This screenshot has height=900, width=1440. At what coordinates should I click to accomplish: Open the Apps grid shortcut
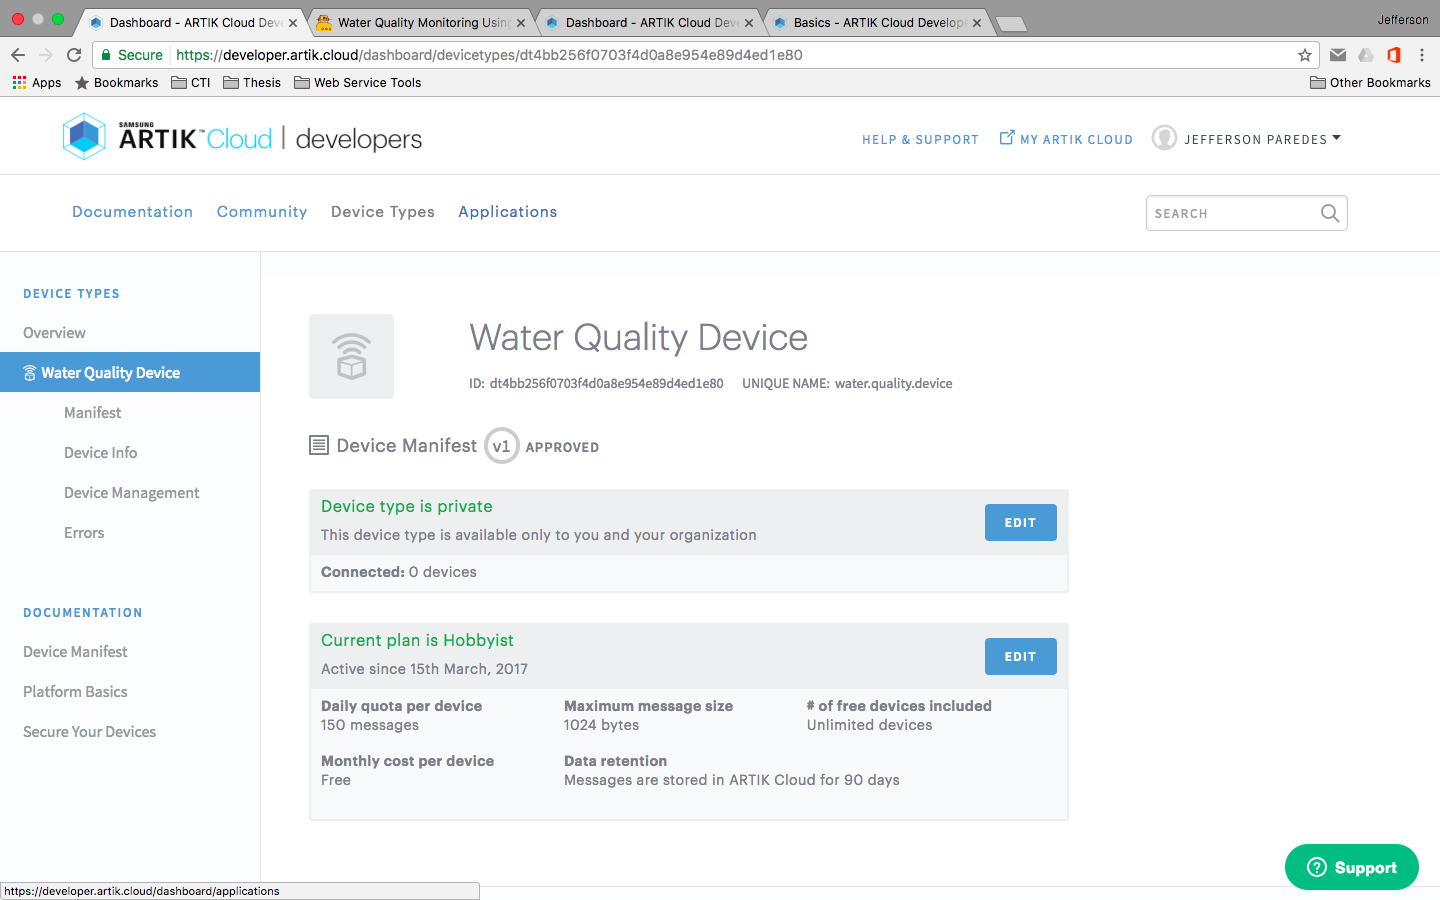tap(36, 83)
